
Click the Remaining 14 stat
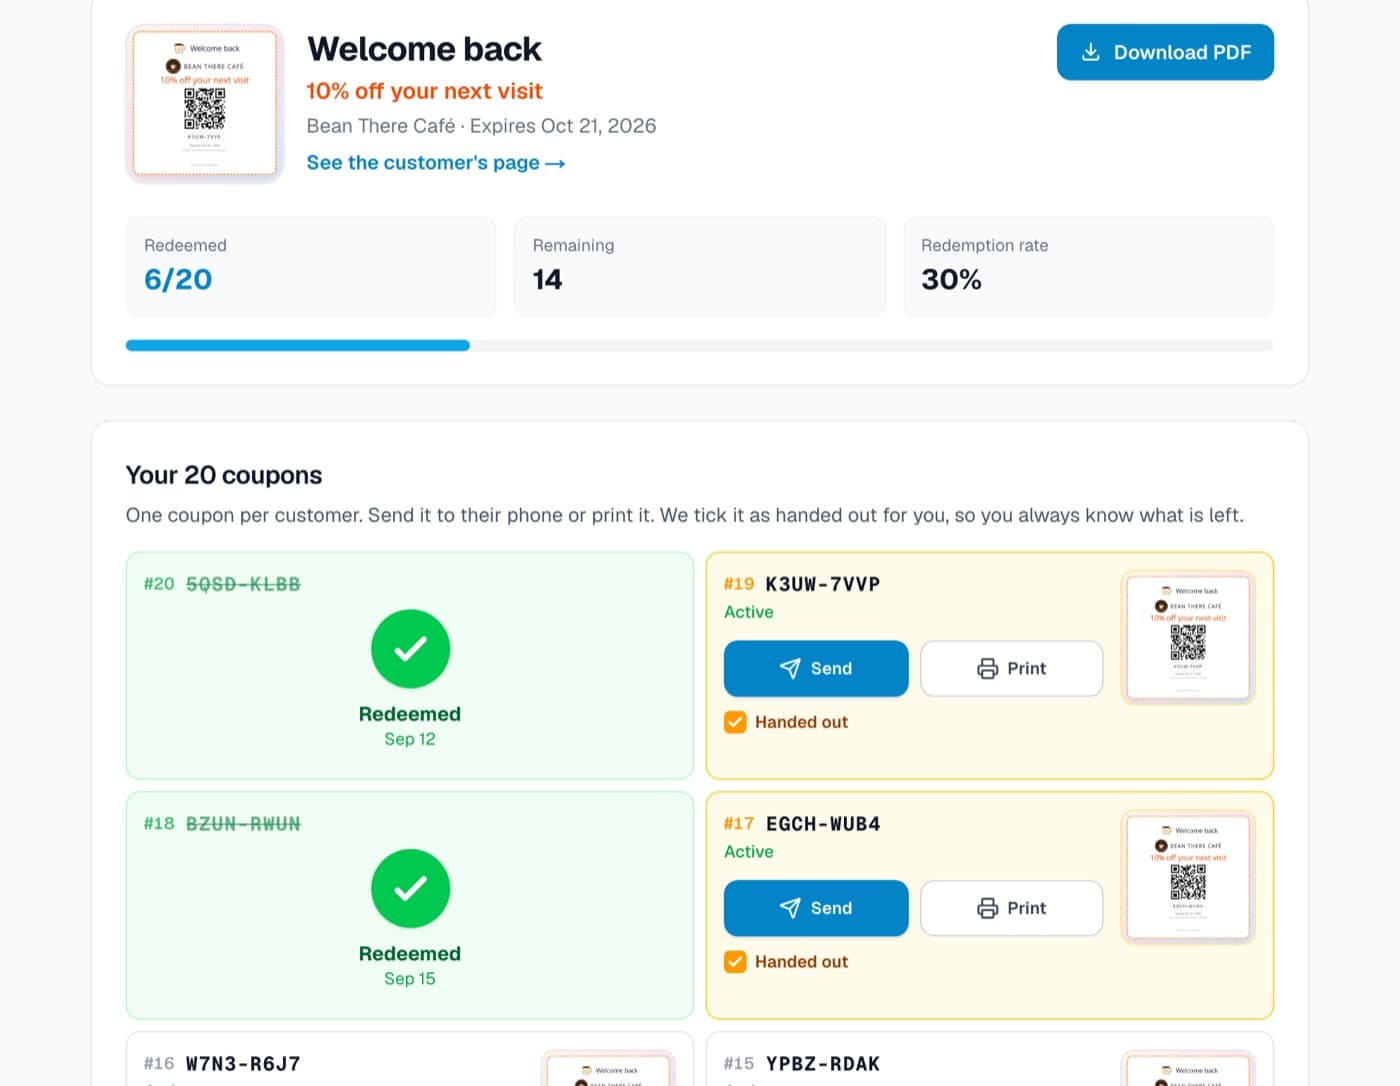click(x=700, y=266)
